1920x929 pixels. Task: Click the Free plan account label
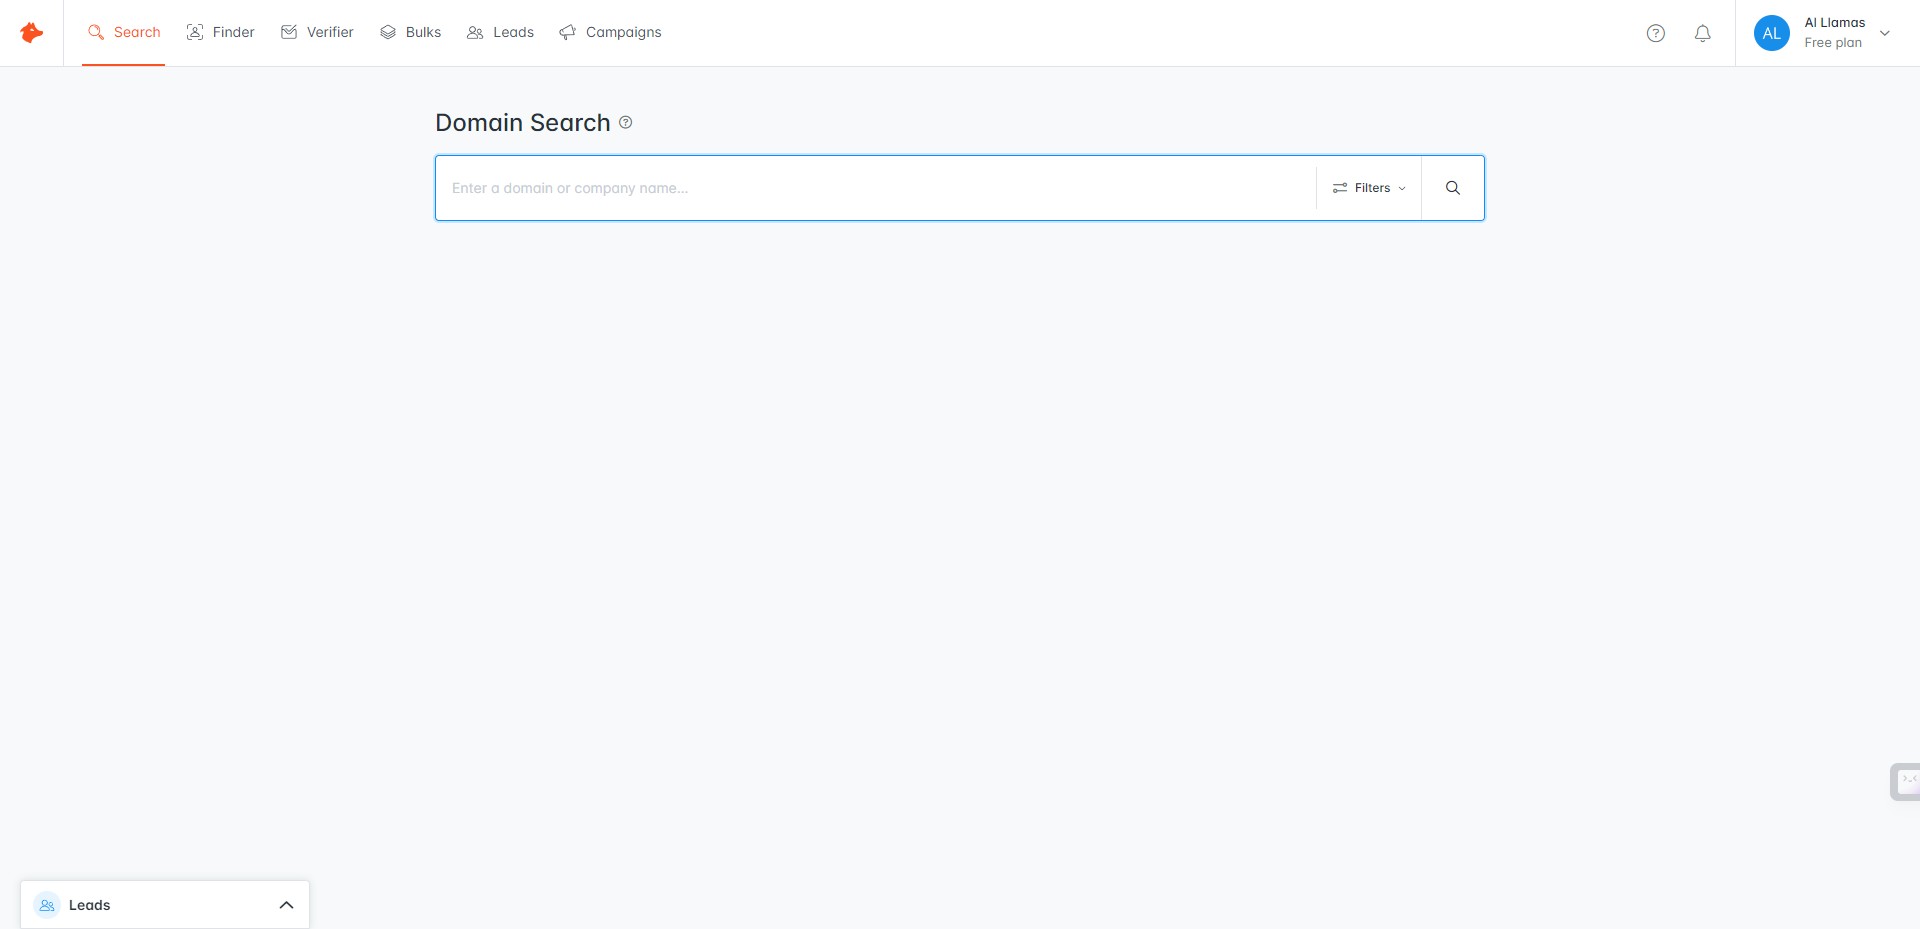[1833, 42]
